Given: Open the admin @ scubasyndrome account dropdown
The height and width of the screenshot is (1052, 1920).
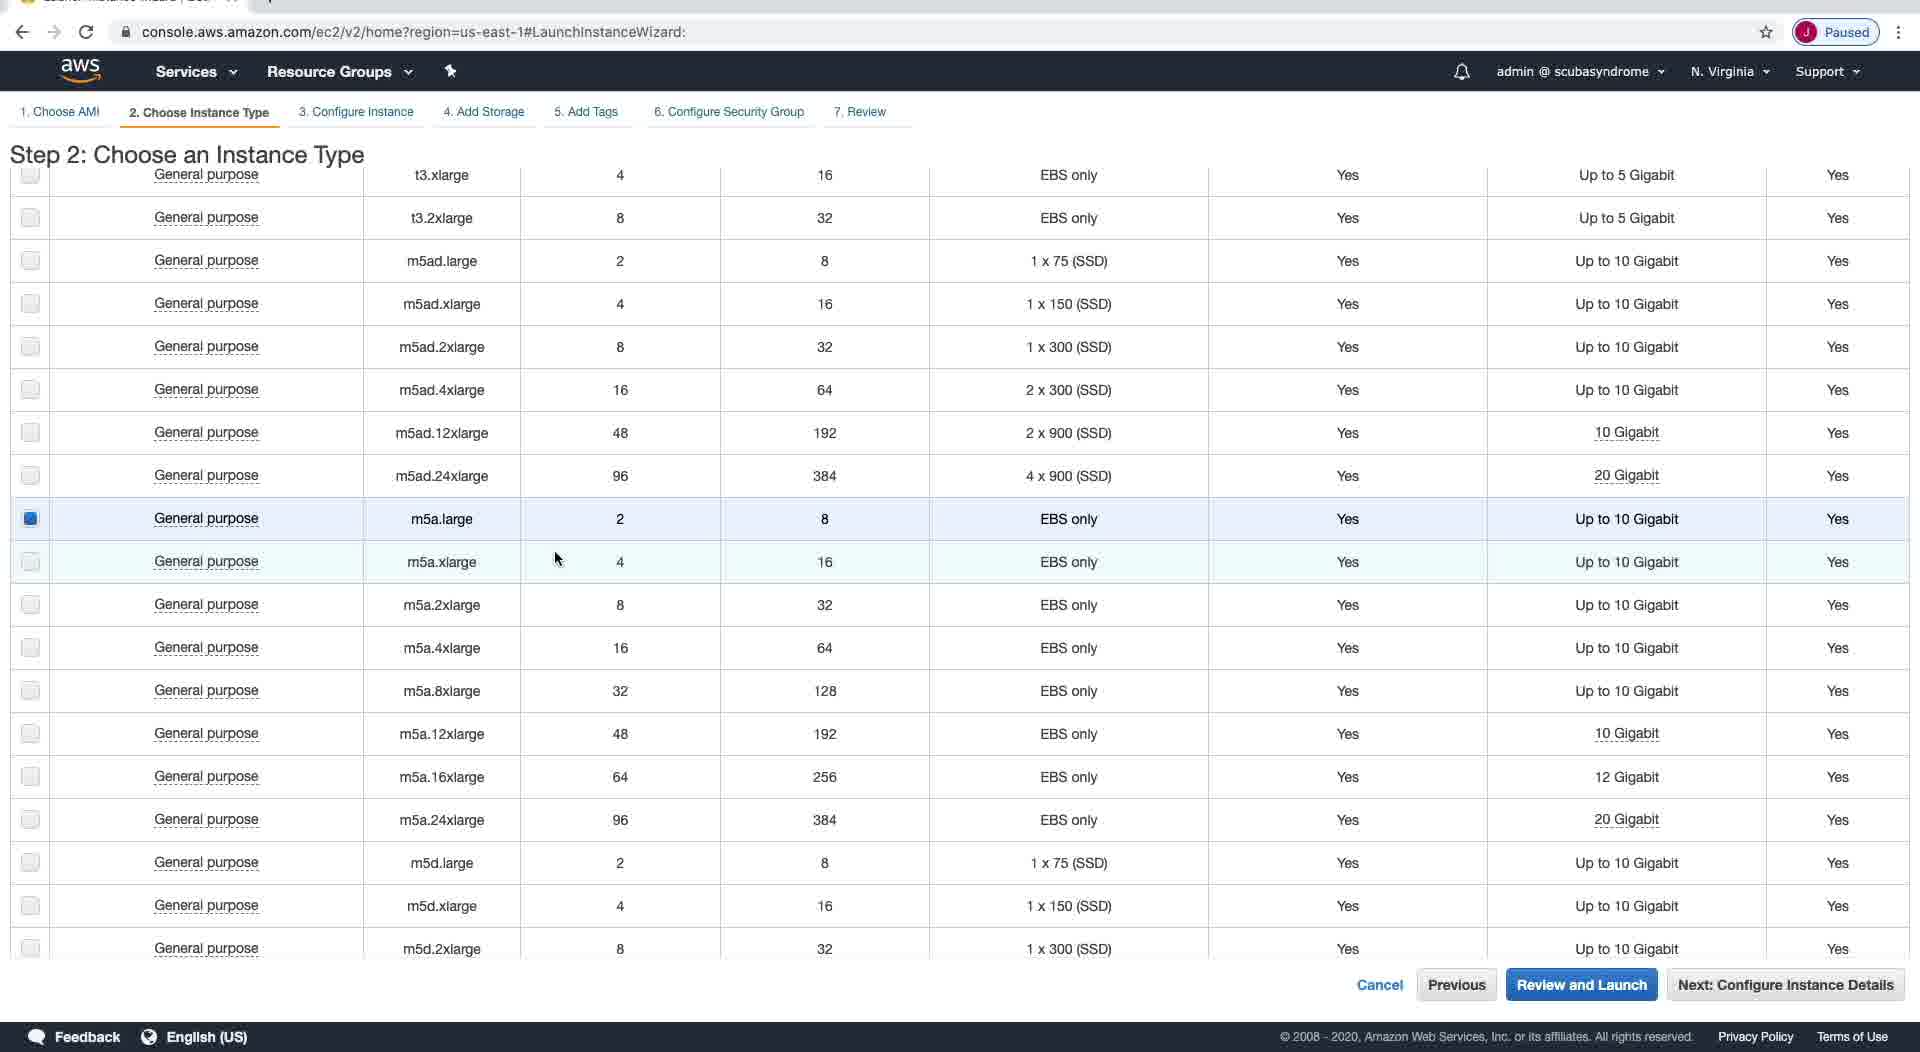Looking at the screenshot, I should [x=1580, y=72].
